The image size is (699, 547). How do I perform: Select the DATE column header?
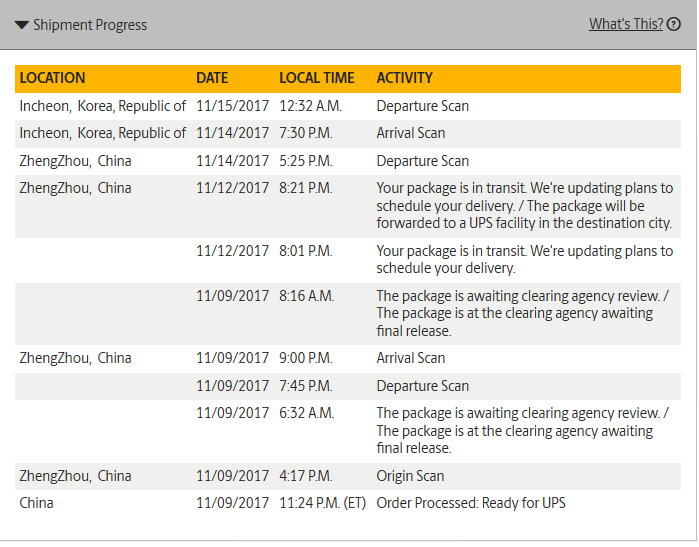(212, 78)
